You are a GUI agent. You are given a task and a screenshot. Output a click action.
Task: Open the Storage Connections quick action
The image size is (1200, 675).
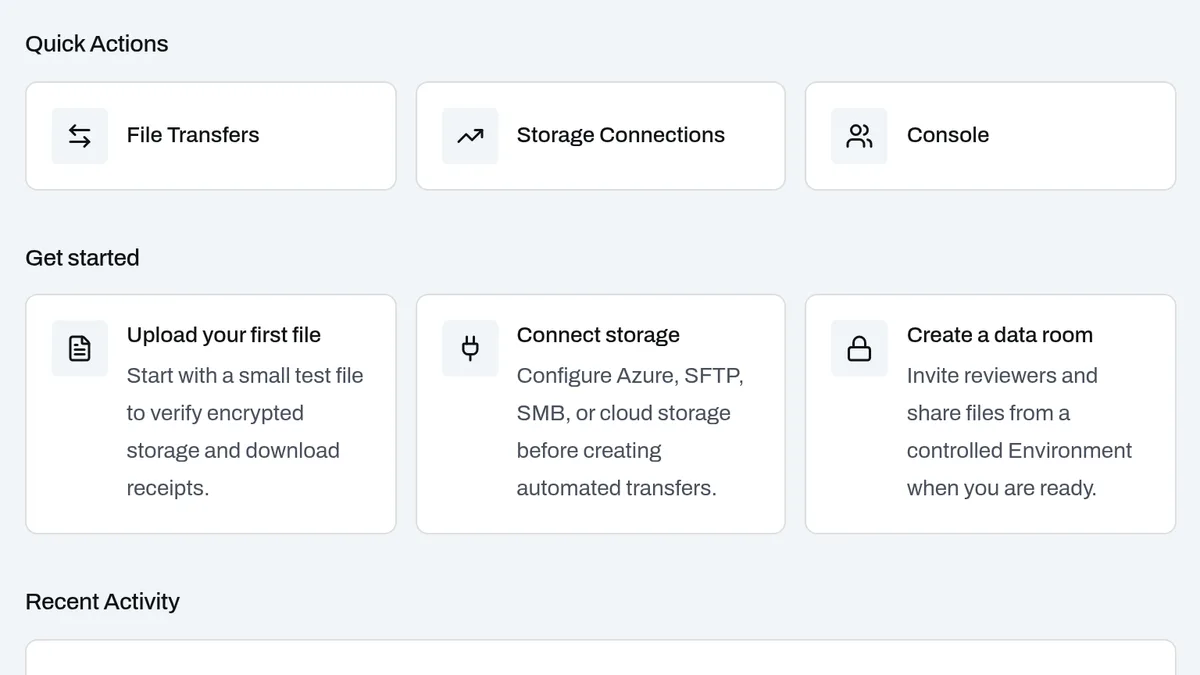(600, 136)
